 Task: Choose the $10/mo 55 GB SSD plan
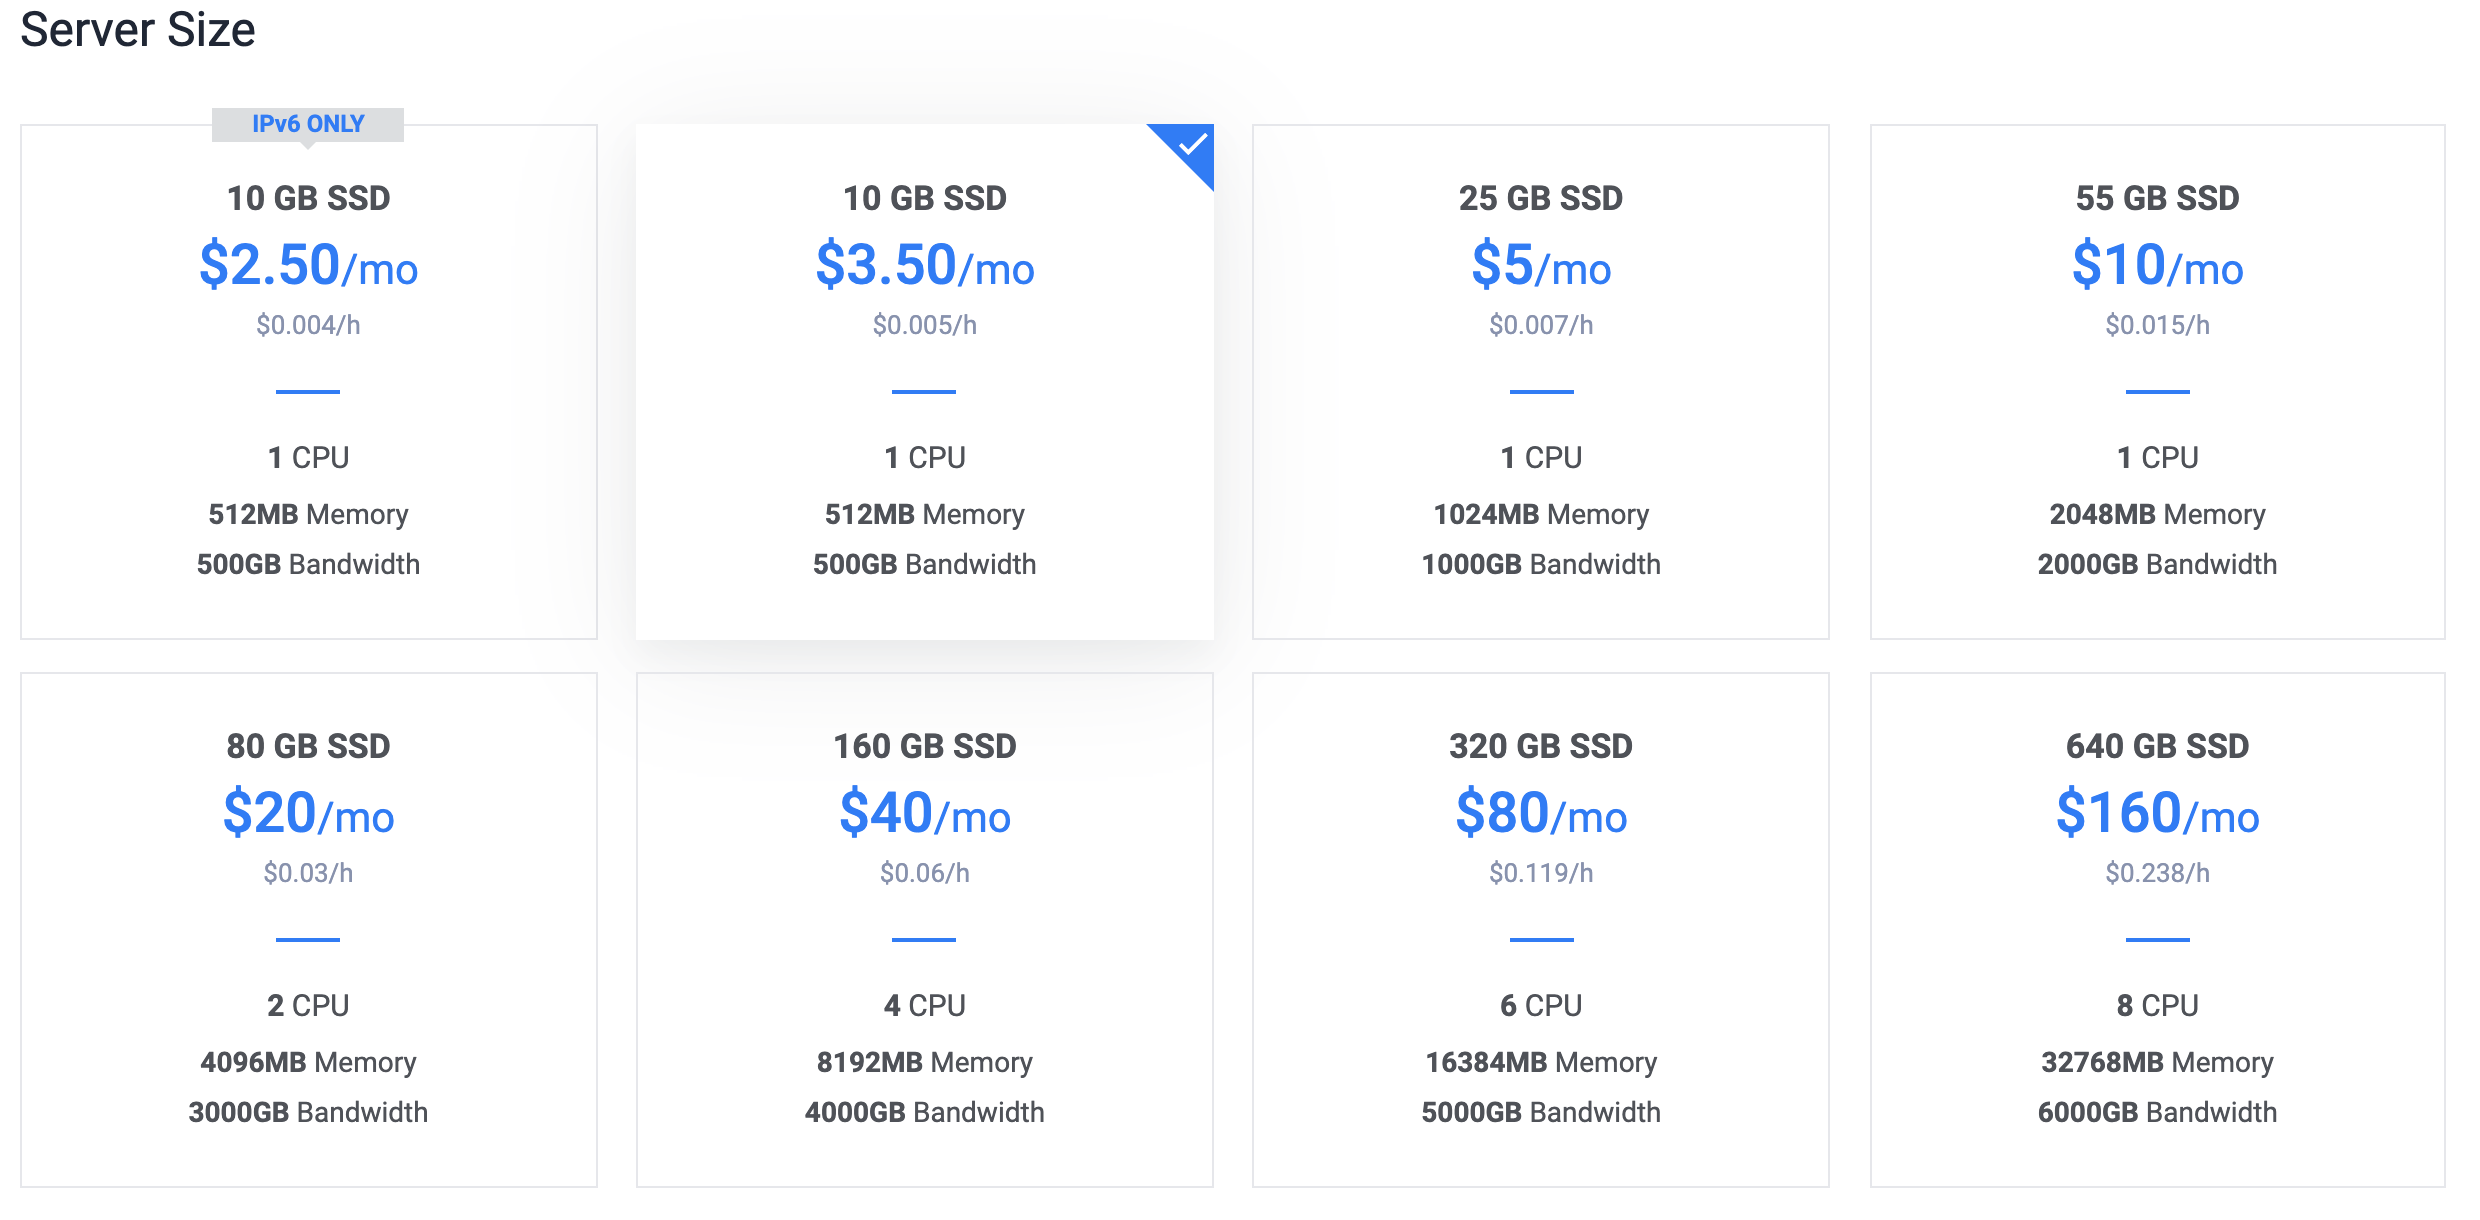2158,382
